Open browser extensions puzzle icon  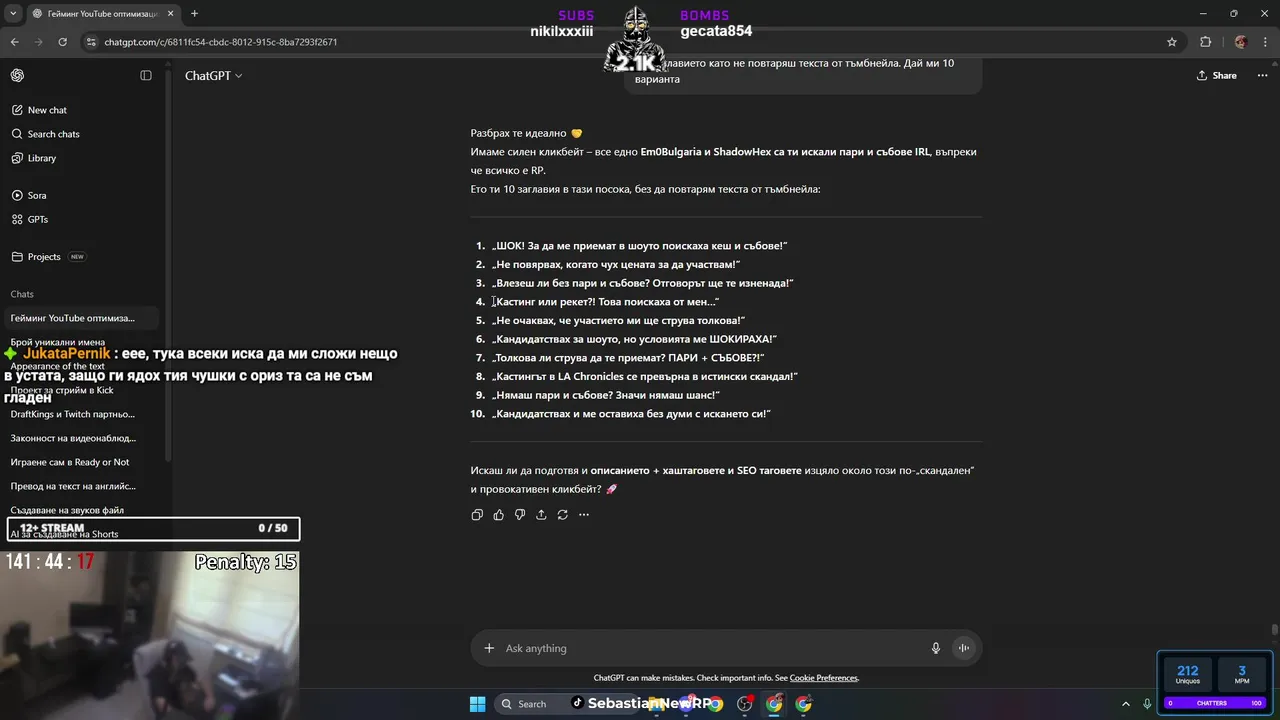1205,42
